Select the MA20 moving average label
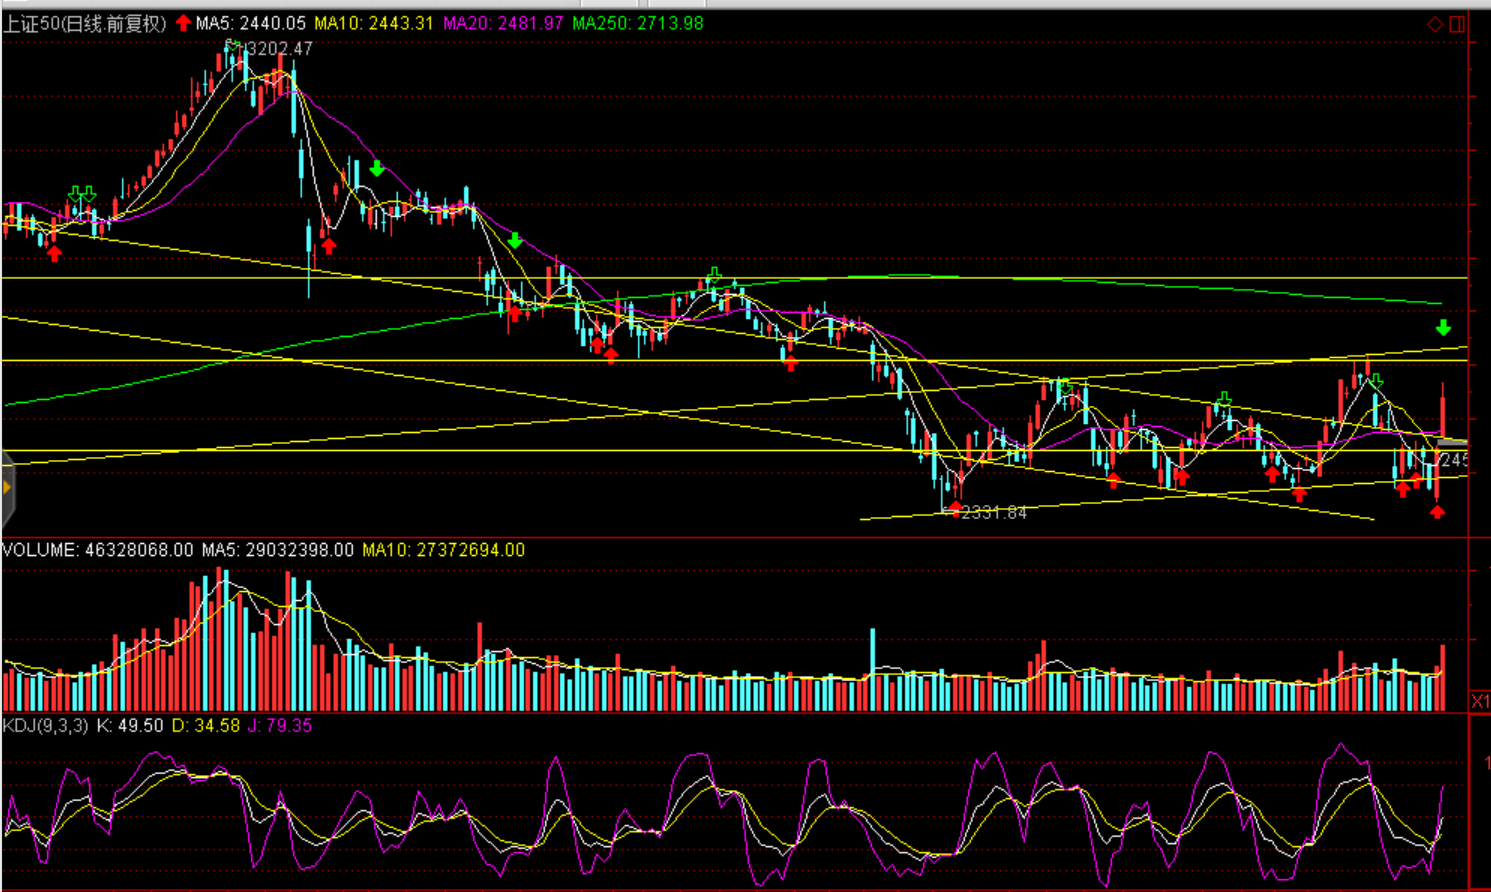This screenshot has height=892, width=1491. [503, 23]
